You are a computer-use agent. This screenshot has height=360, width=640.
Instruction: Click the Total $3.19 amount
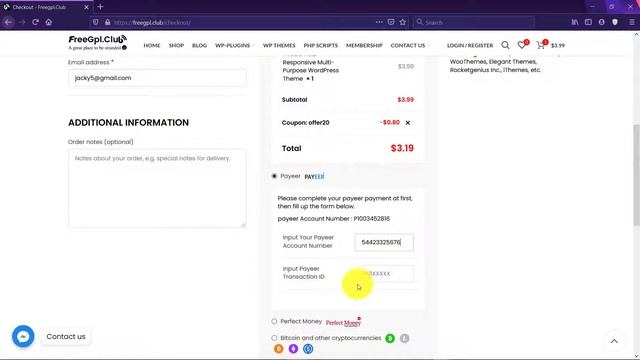point(402,148)
